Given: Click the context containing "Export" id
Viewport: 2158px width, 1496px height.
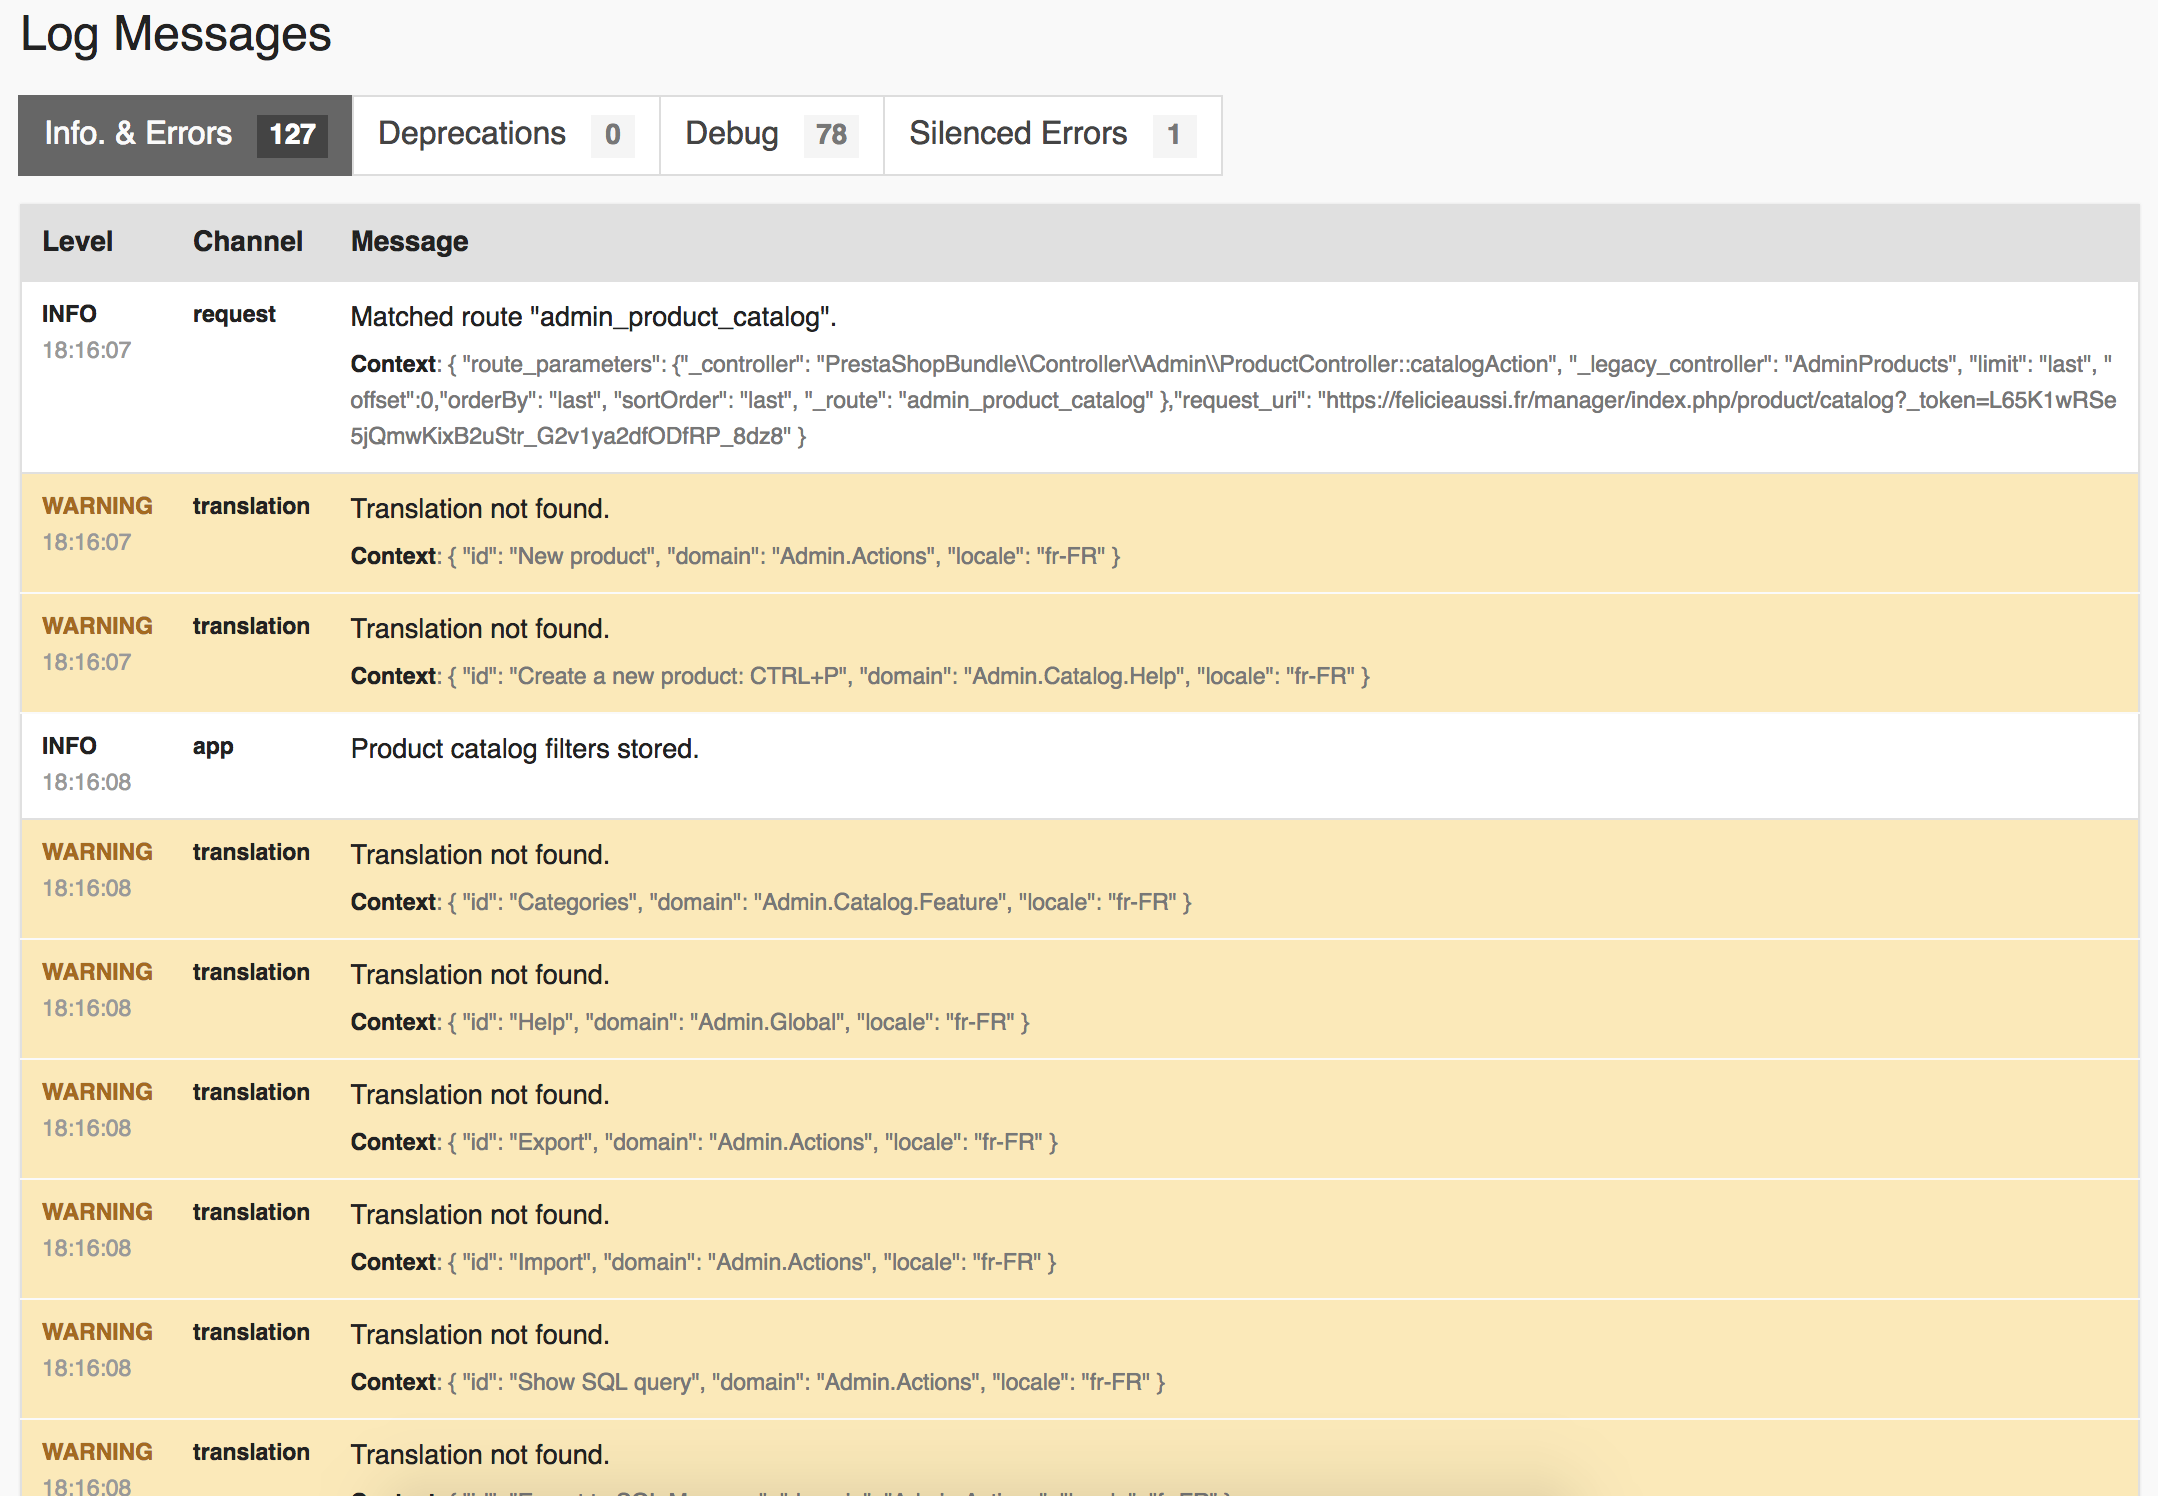Looking at the screenshot, I should coord(704,1142).
